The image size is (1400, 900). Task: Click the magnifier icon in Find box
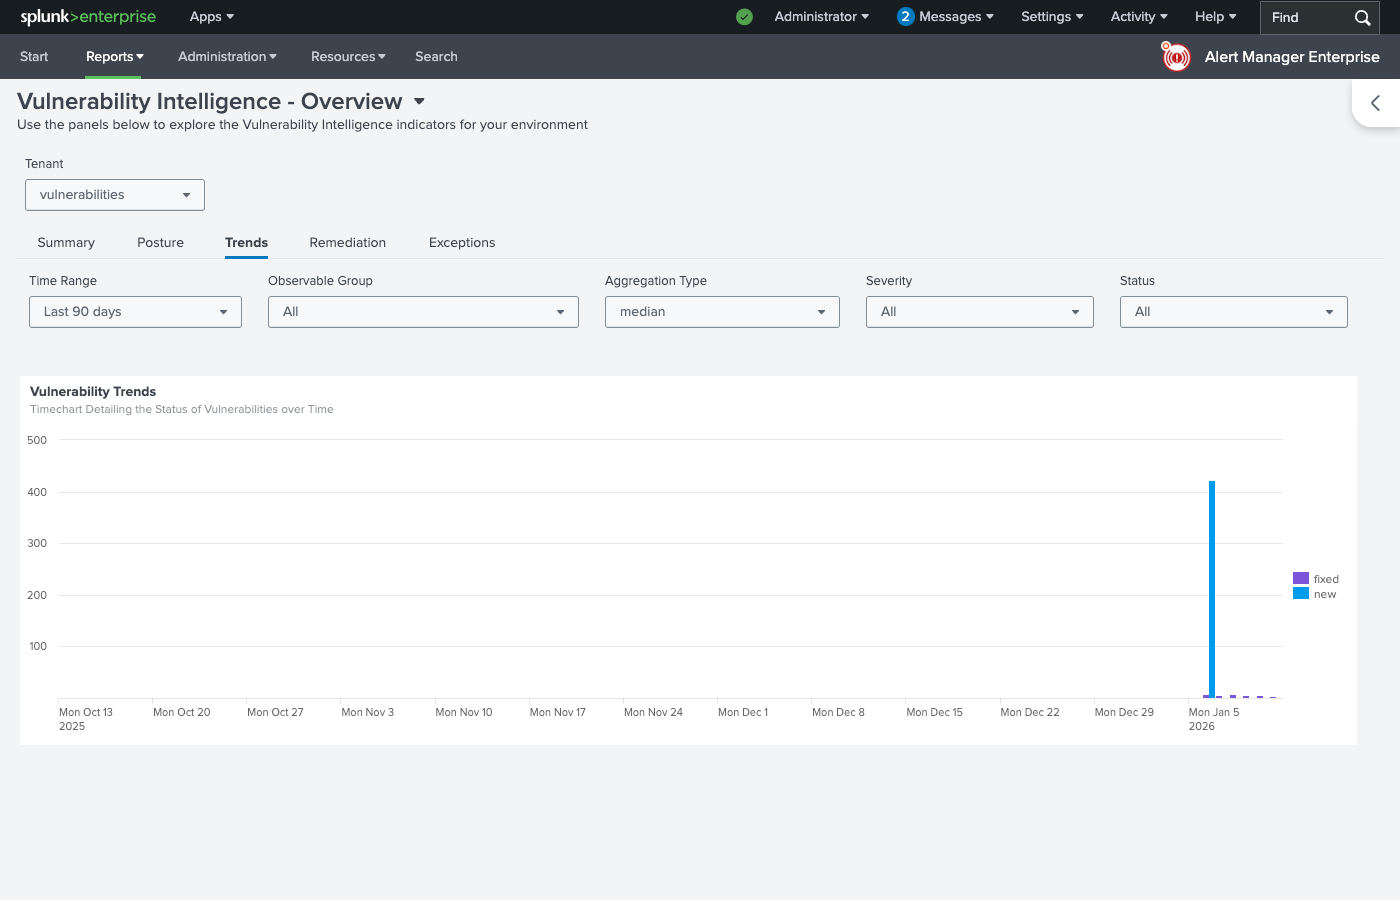1362,18
